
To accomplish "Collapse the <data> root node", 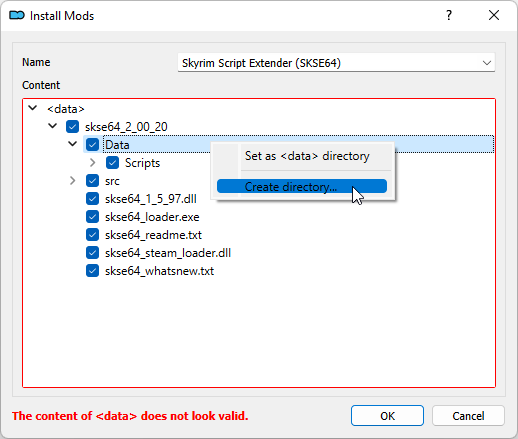I will [33, 108].
